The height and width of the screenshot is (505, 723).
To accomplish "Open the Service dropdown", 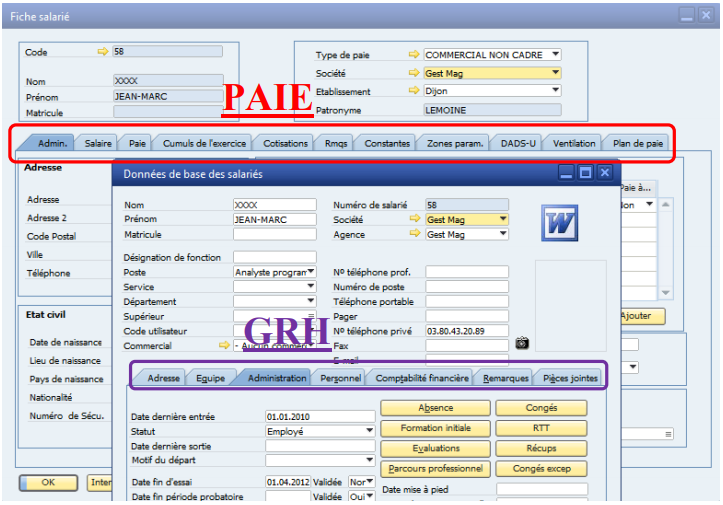I will [x=311, y=286].
